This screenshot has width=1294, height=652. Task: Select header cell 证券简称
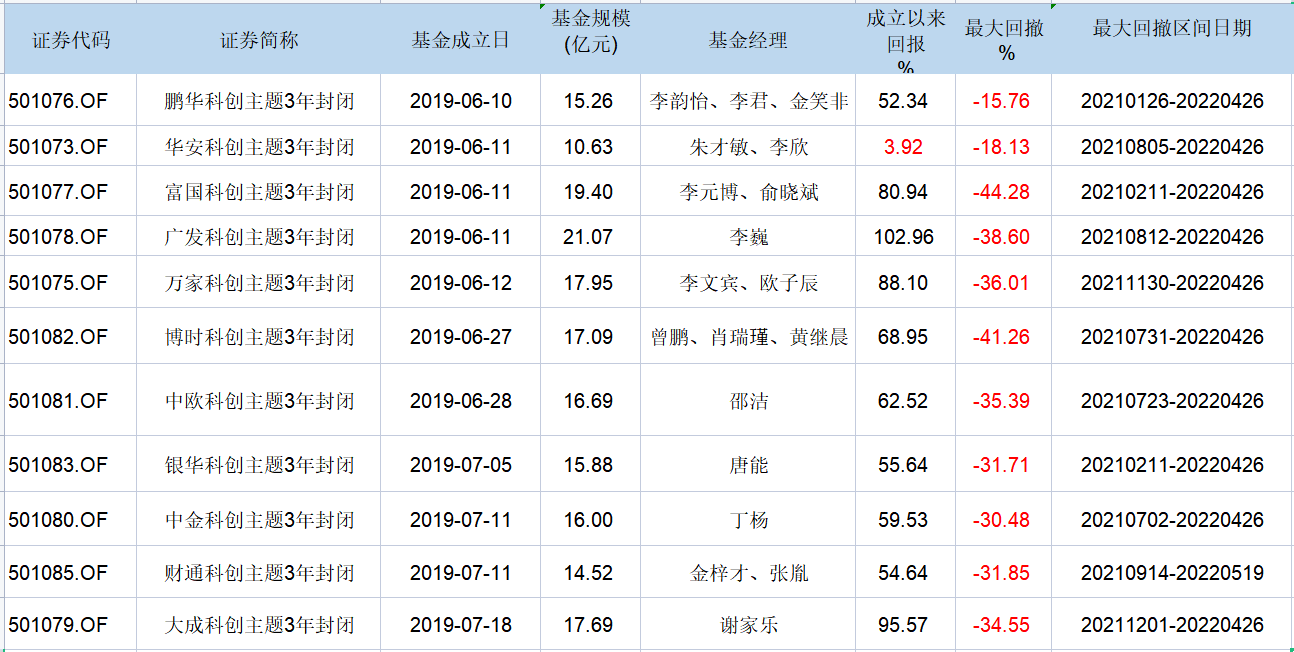pos(258,40)
